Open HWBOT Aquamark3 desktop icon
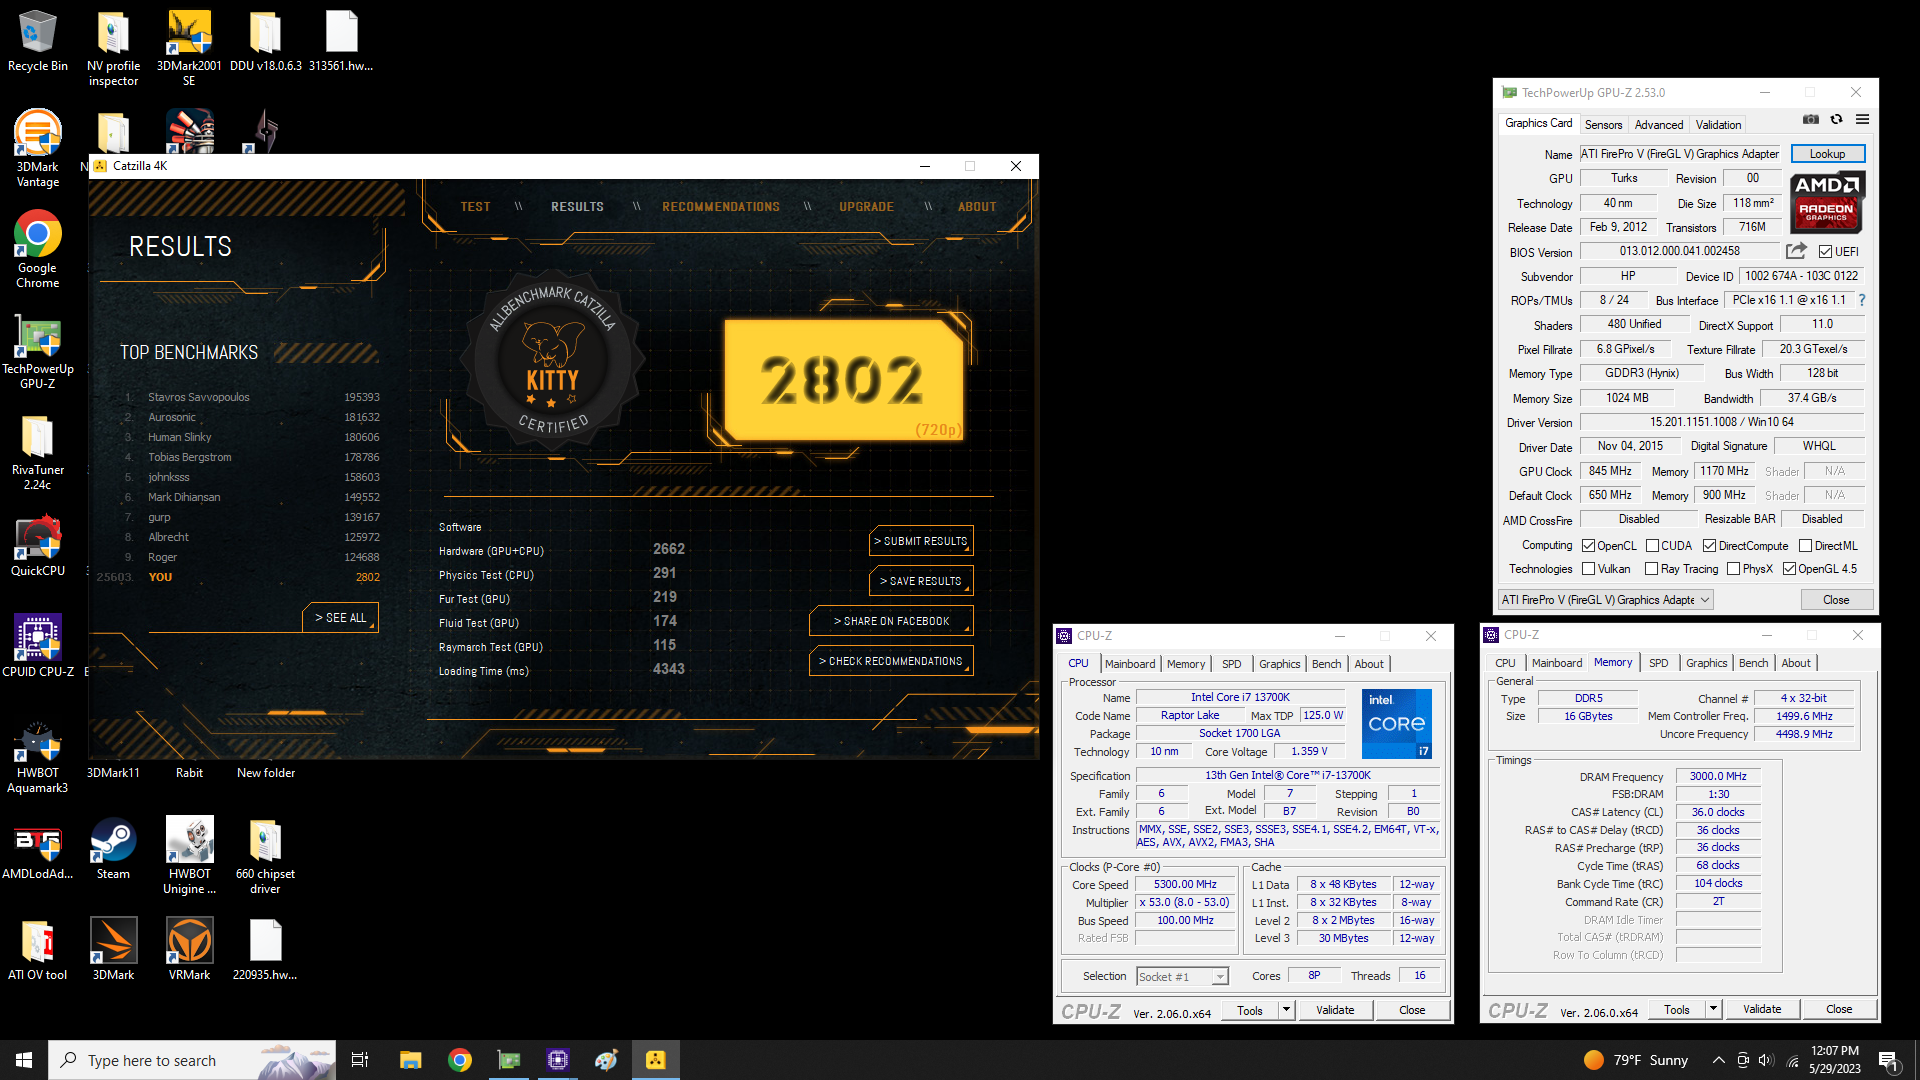Screen dimensions: 1920x1080 point(37,756)
